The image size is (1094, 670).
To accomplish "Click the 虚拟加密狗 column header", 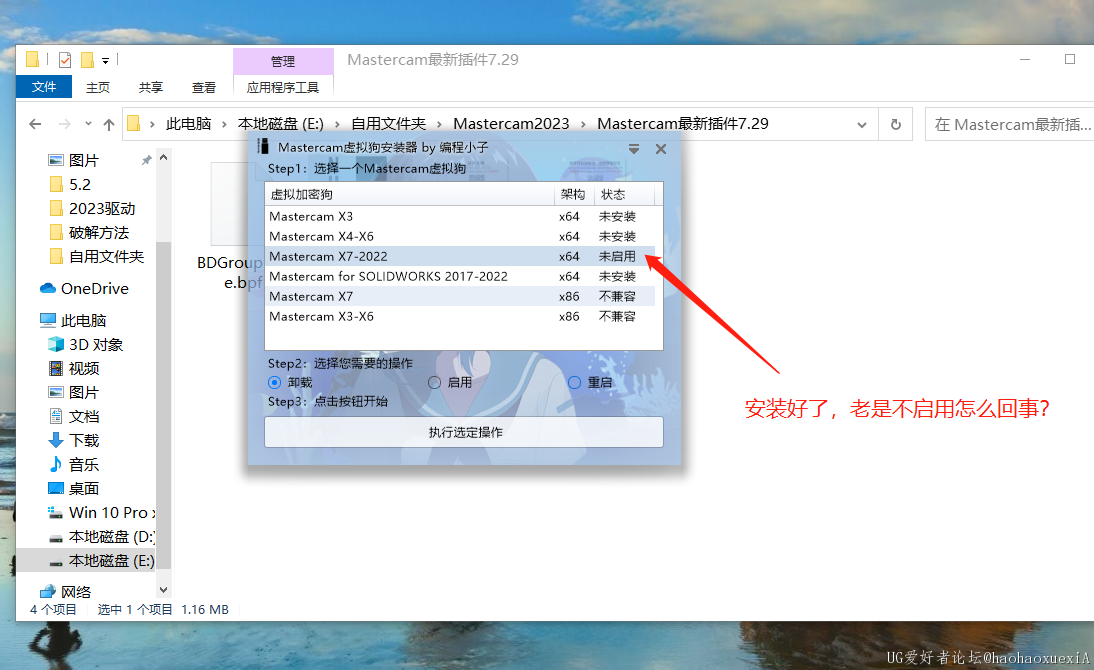I will (410, 194).
